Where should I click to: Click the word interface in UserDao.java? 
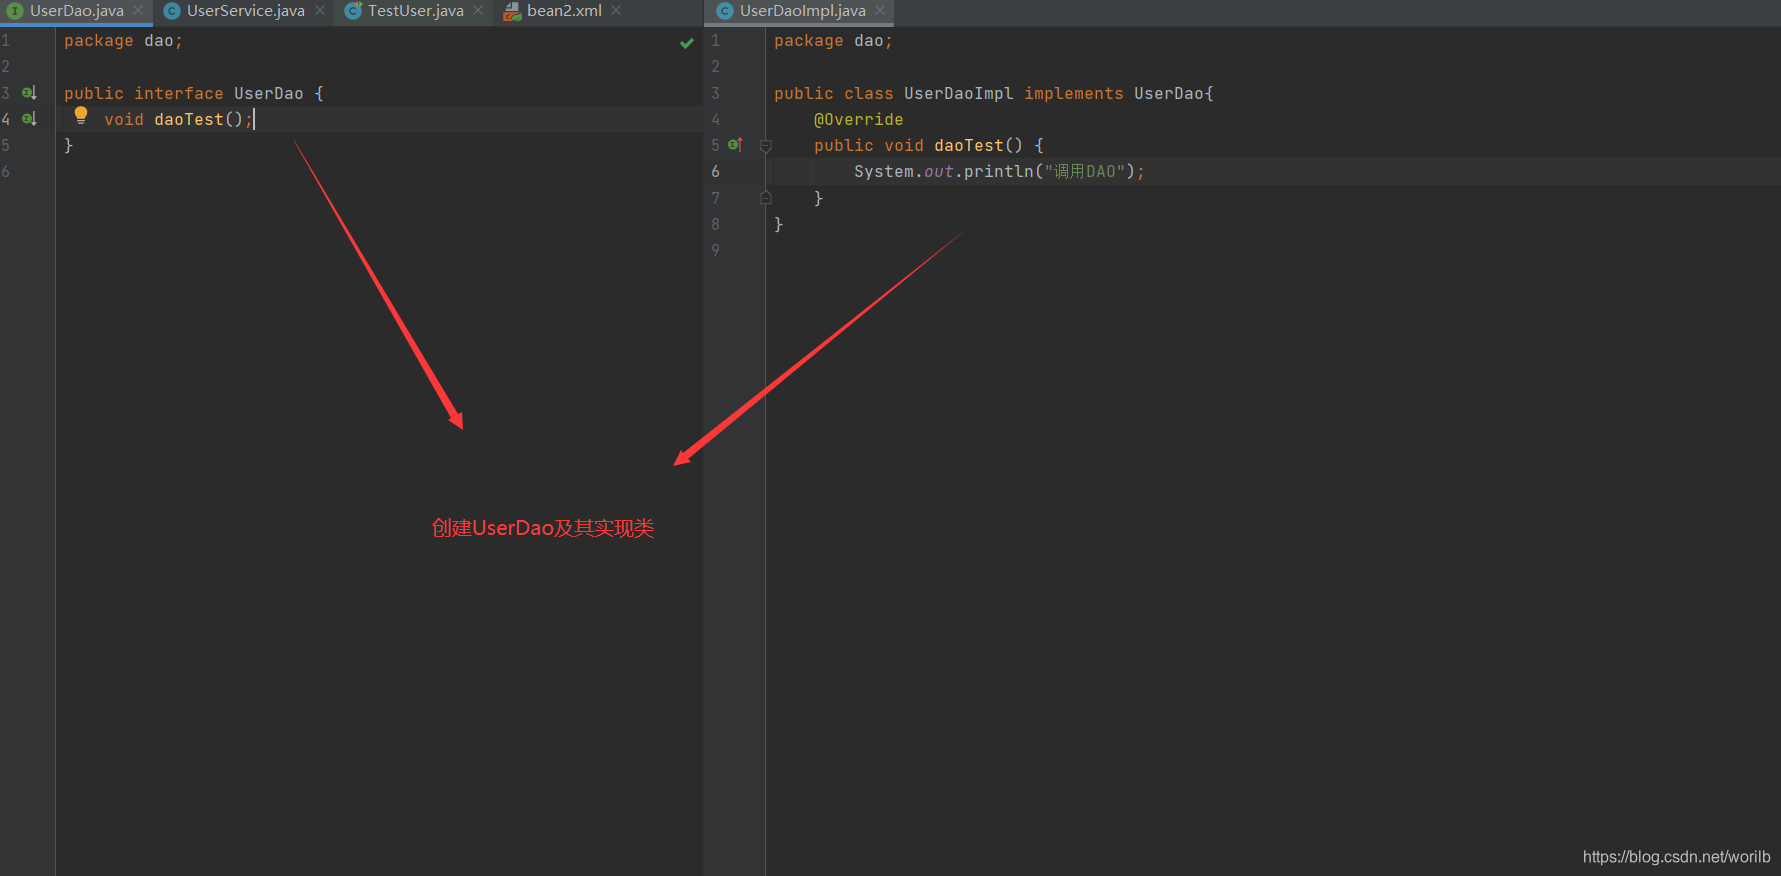point(179,93)
